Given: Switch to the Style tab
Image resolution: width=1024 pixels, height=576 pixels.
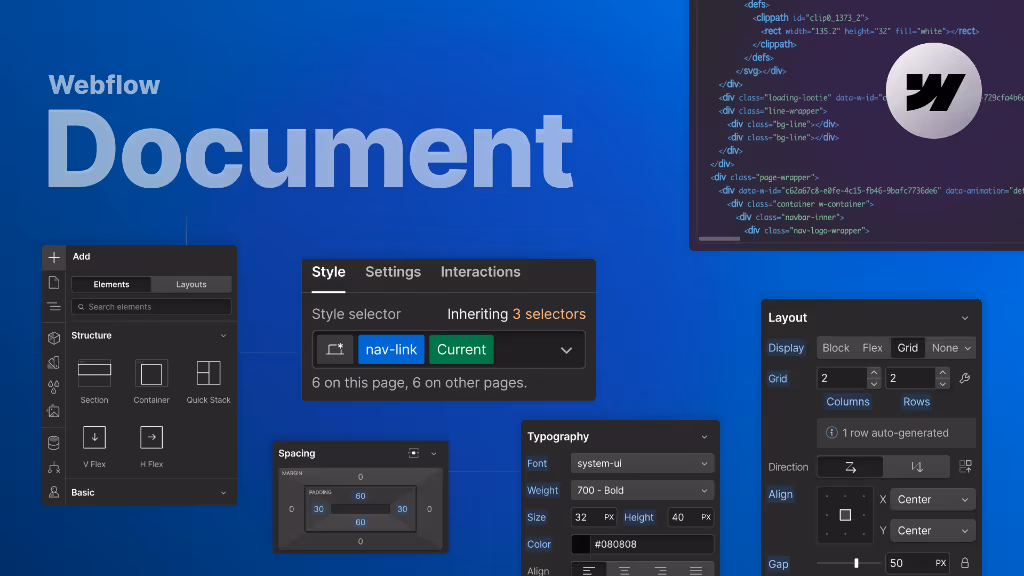Looking at the screenshot, I should [328, 272].
